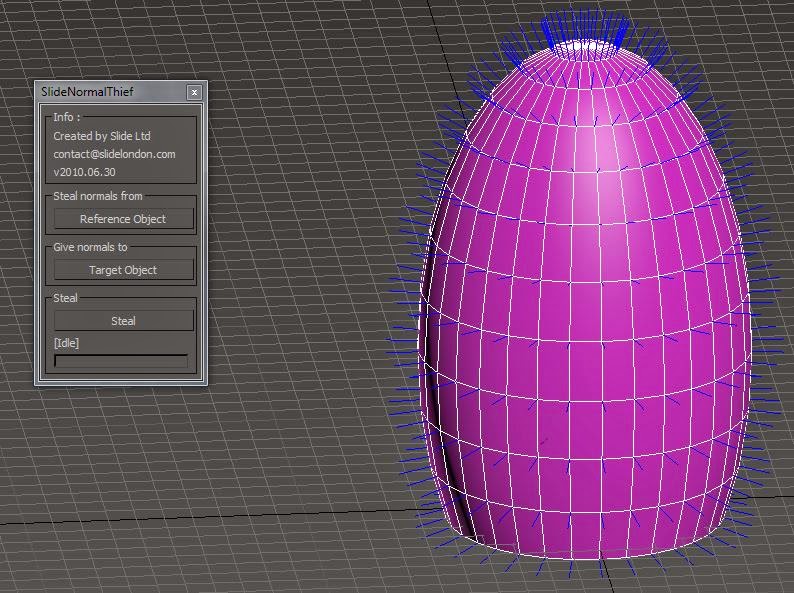This screenshot has height=593, width=794.
Task: Click the 'Steal normals from' group label
Action: coord(98,196)
